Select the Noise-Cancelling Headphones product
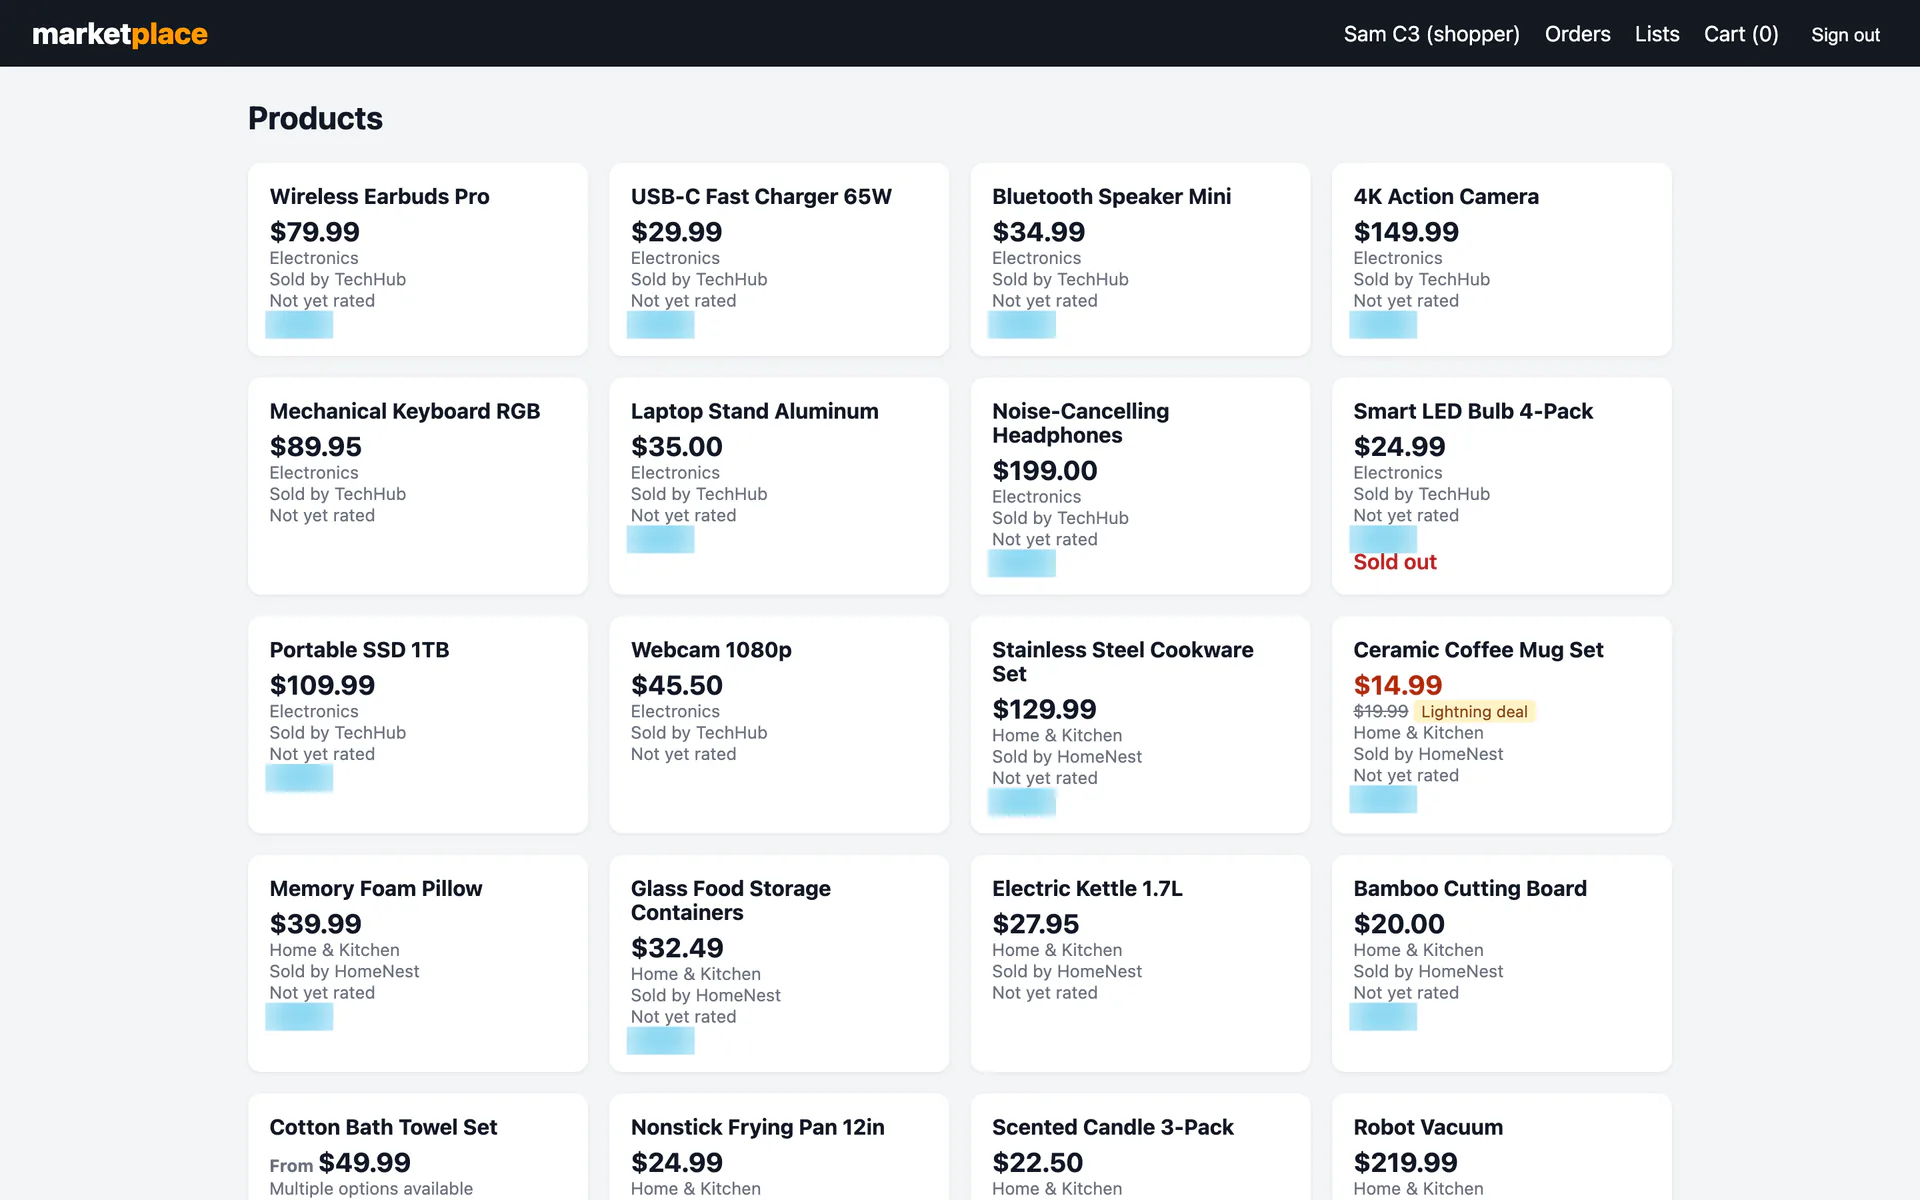 pos(1080,423)
